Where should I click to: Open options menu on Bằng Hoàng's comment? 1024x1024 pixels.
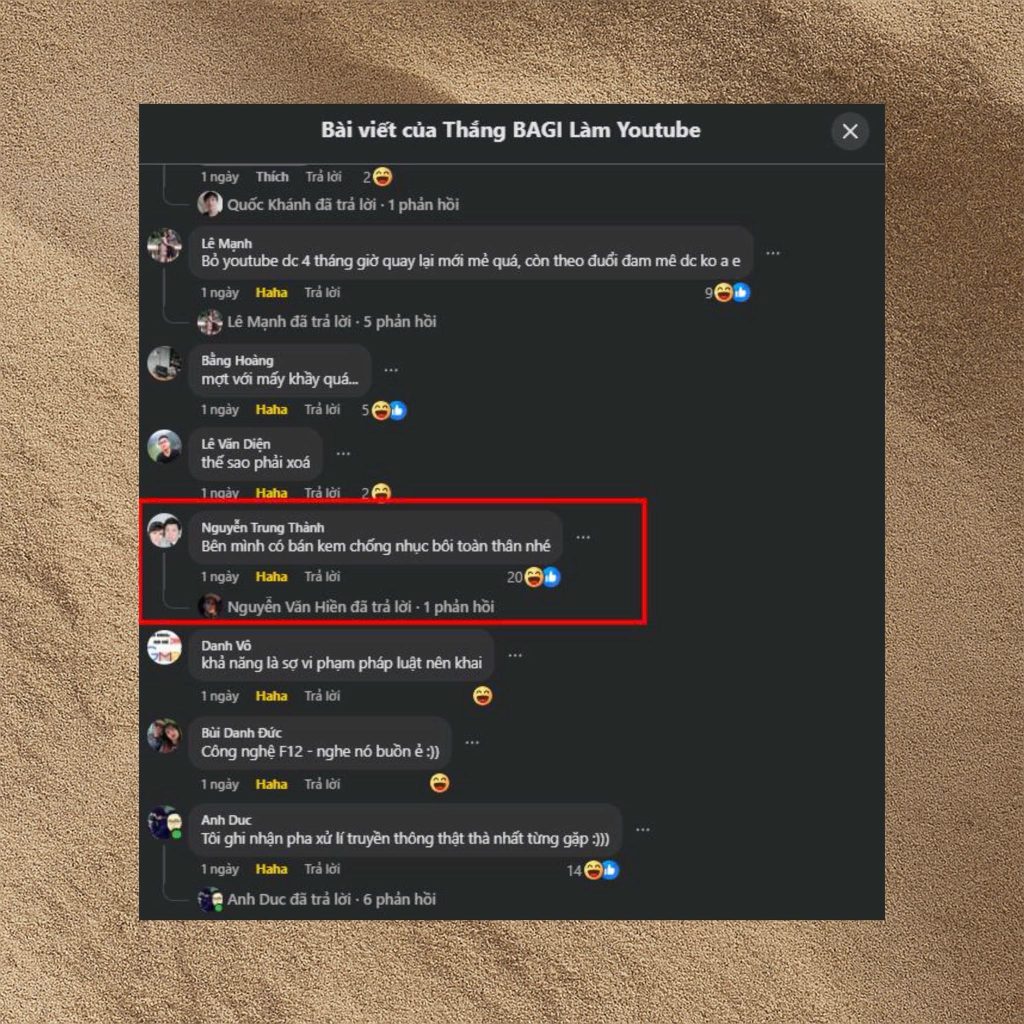[x=391, y=370]
